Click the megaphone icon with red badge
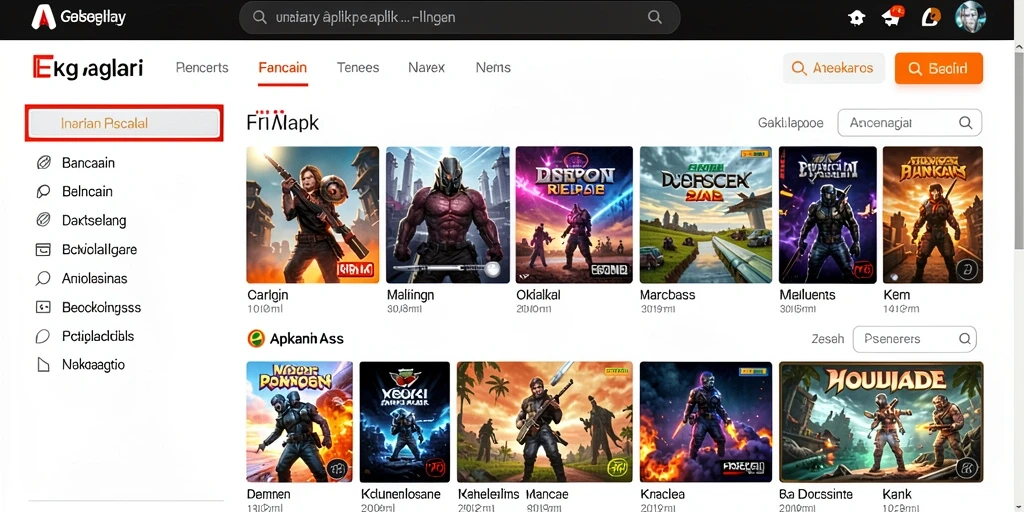The width and height of the screenshot is (1024, 512). [x=893, y=16]
